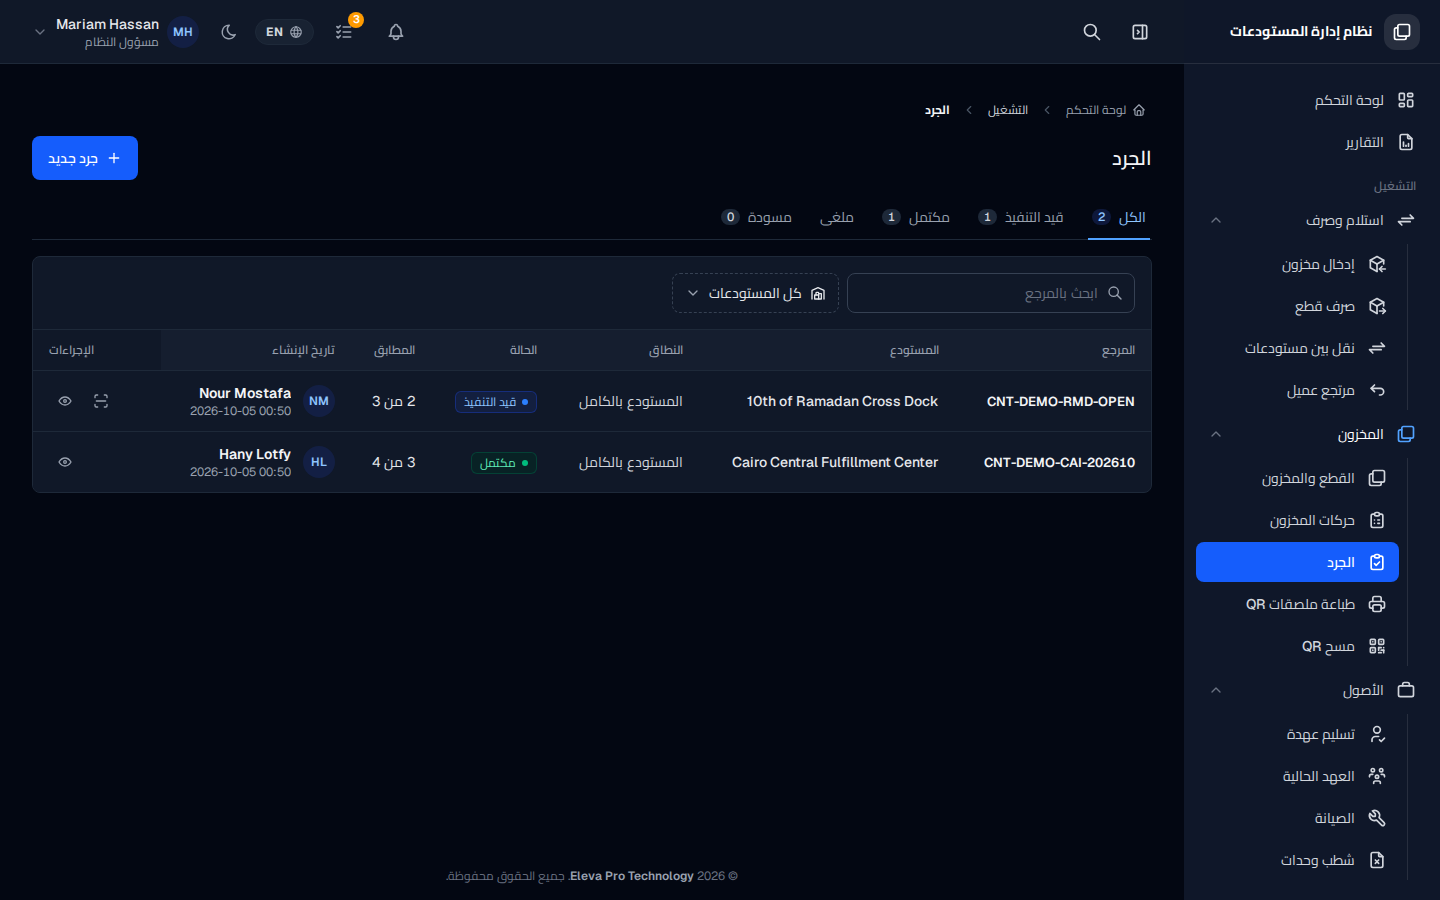Select the قيد التنفيذ tab

pos(1021,217)
